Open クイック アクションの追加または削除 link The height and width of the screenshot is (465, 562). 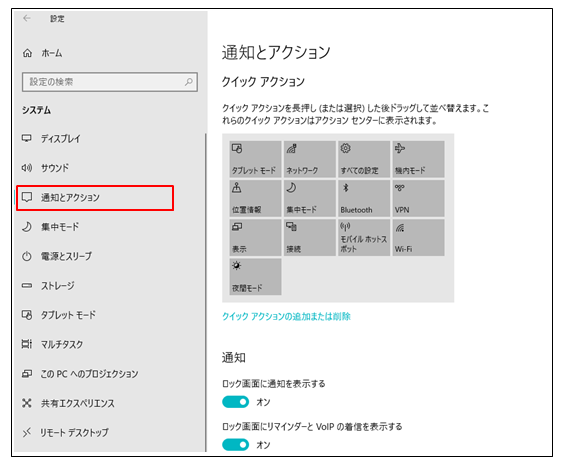point(286,316)
